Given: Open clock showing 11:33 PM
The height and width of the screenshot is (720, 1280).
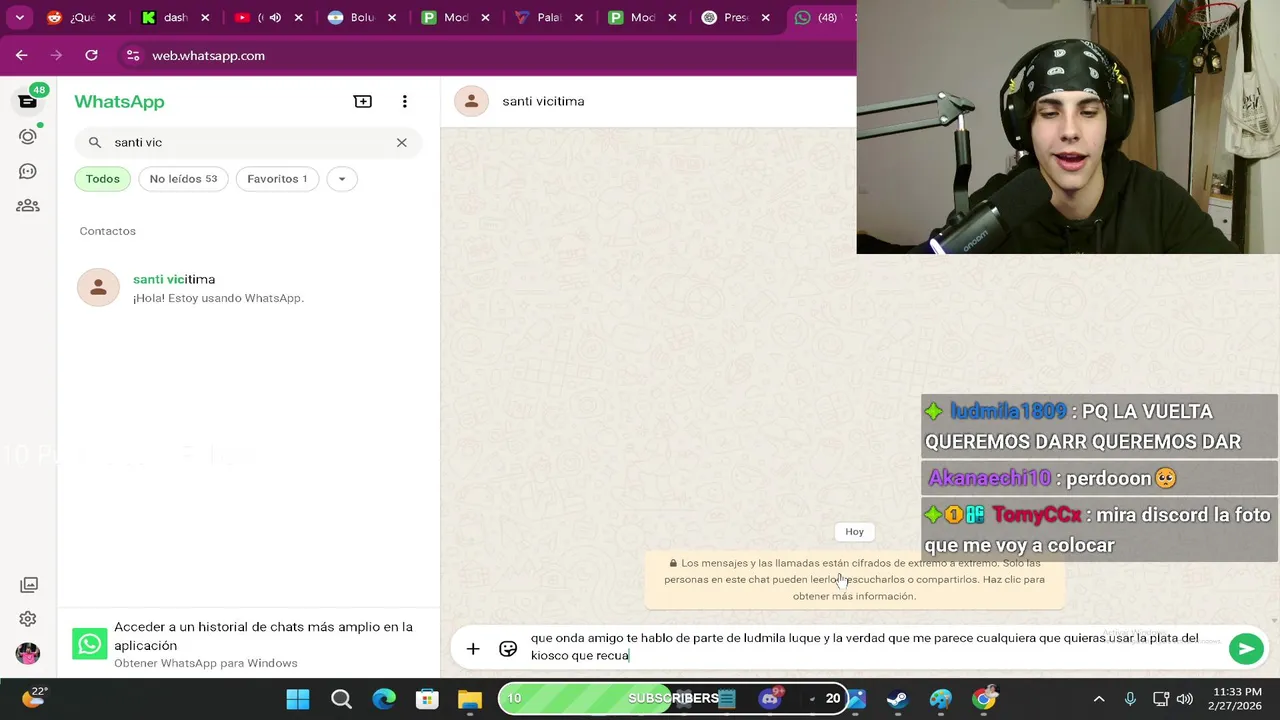Looking at the screenshot, I should tap(1238, 698).
